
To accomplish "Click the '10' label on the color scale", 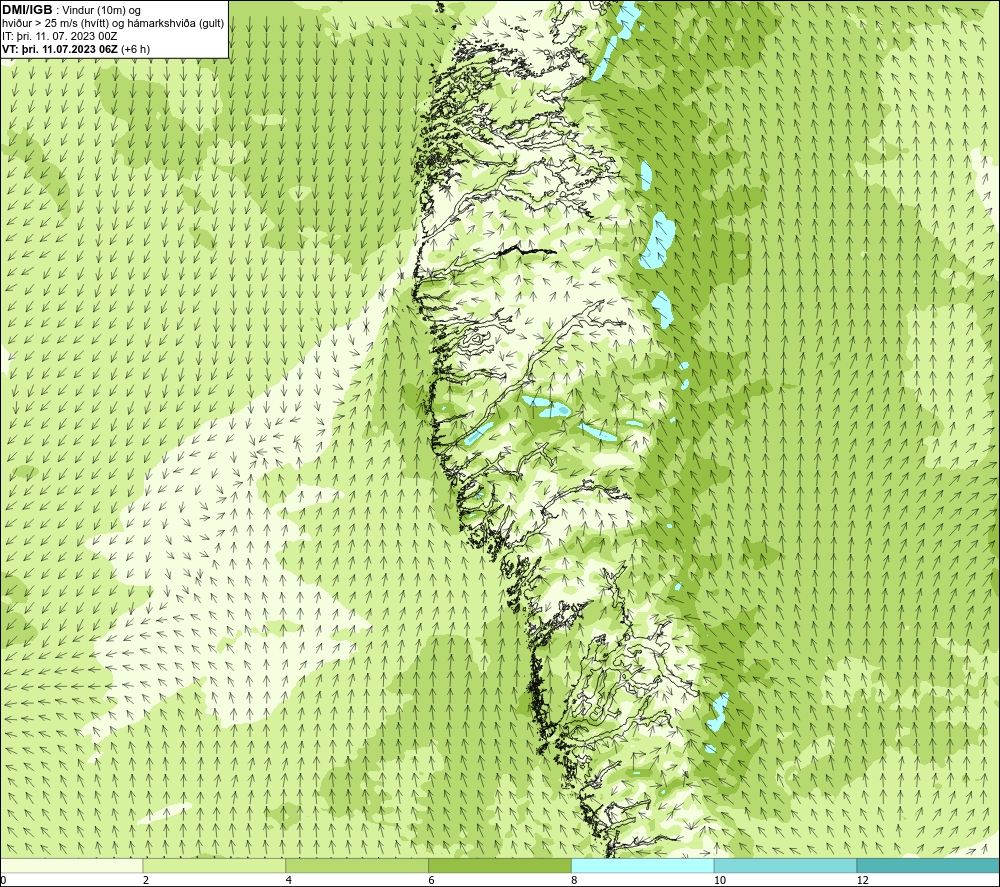I will pos(720,880).
